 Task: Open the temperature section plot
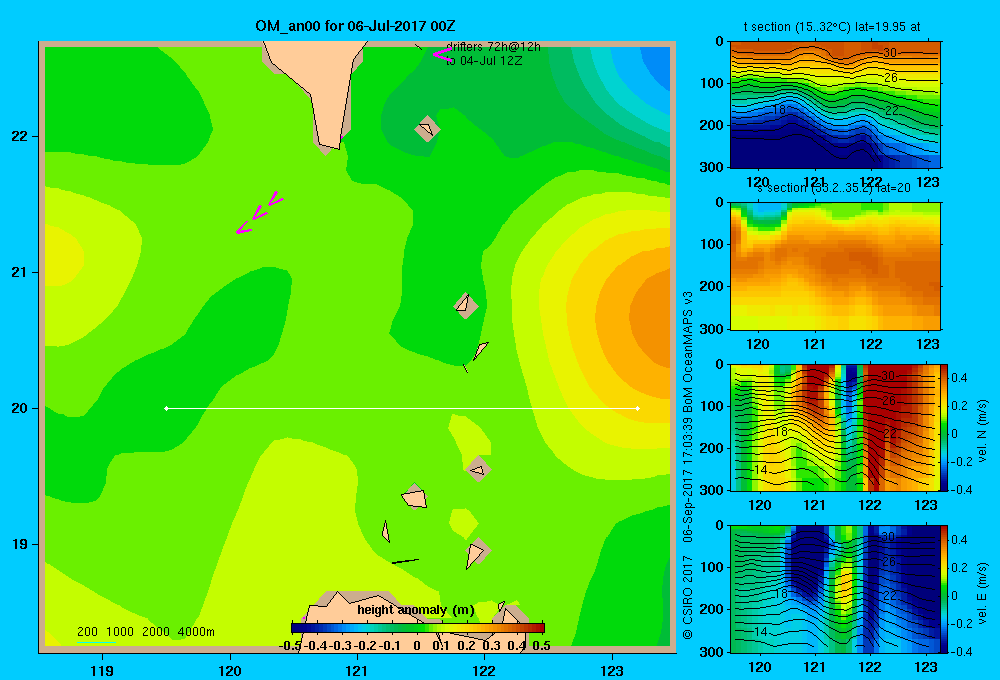(835, 105)
